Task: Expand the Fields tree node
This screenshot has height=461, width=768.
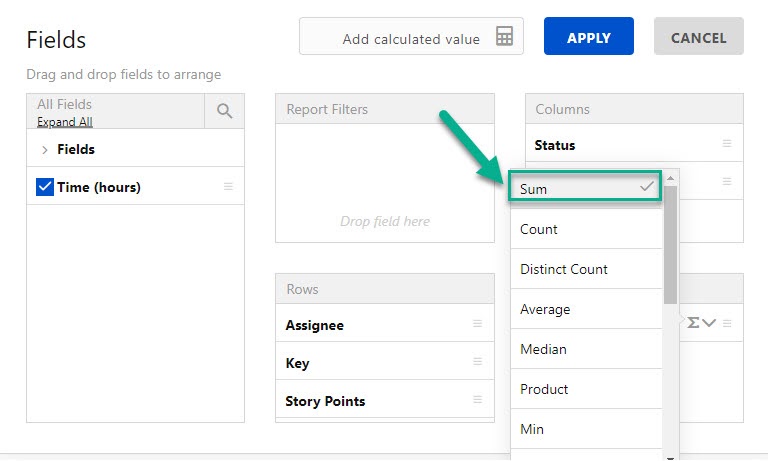Action: pyautogui.click(x=45, y=150)
